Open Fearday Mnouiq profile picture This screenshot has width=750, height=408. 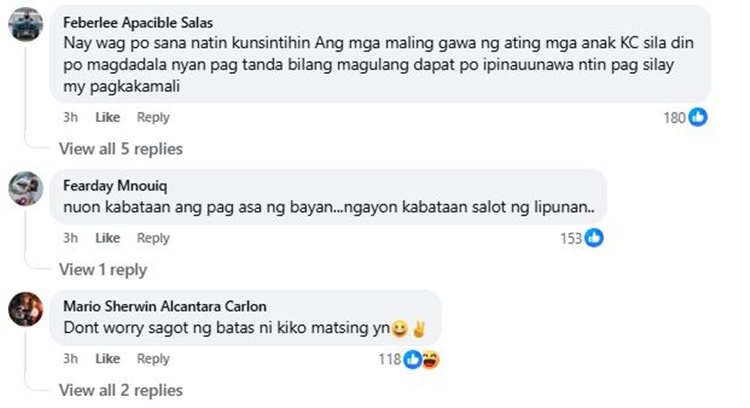pos(25,187)
